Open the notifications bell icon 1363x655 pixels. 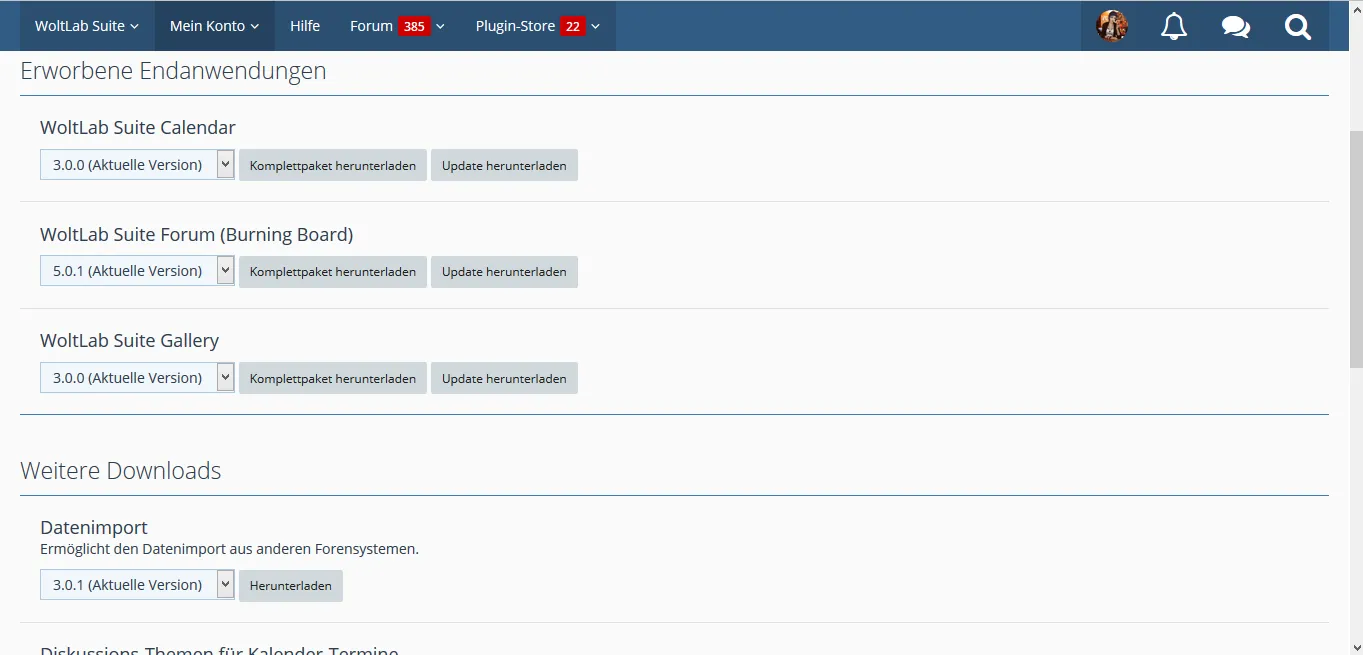pyautogui.click(x=1174, y=26)
